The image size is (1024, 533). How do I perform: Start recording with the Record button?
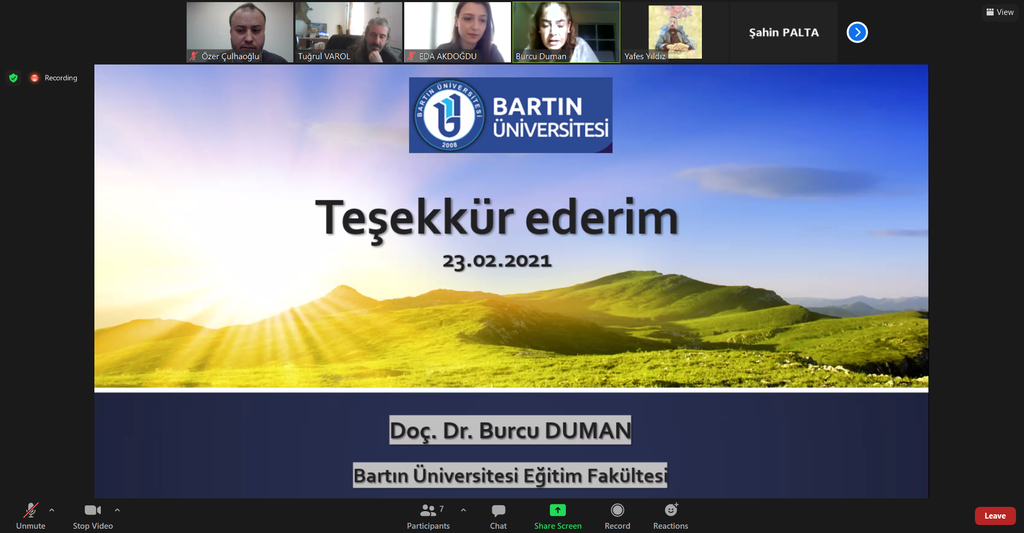pyautogui.click(x=617, y=514)
